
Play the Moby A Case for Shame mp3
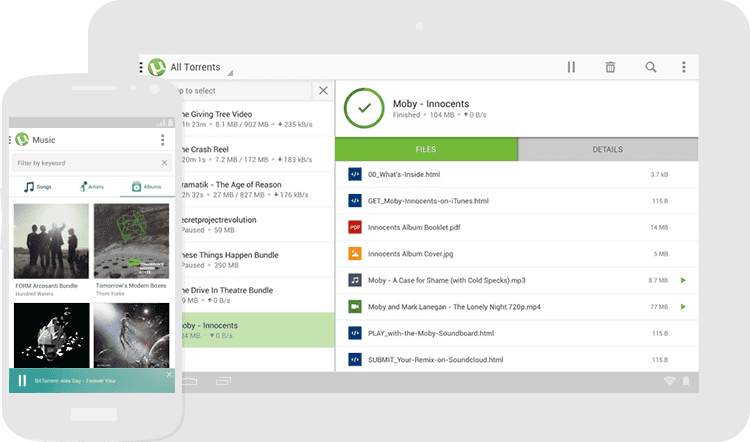[683, 280]
